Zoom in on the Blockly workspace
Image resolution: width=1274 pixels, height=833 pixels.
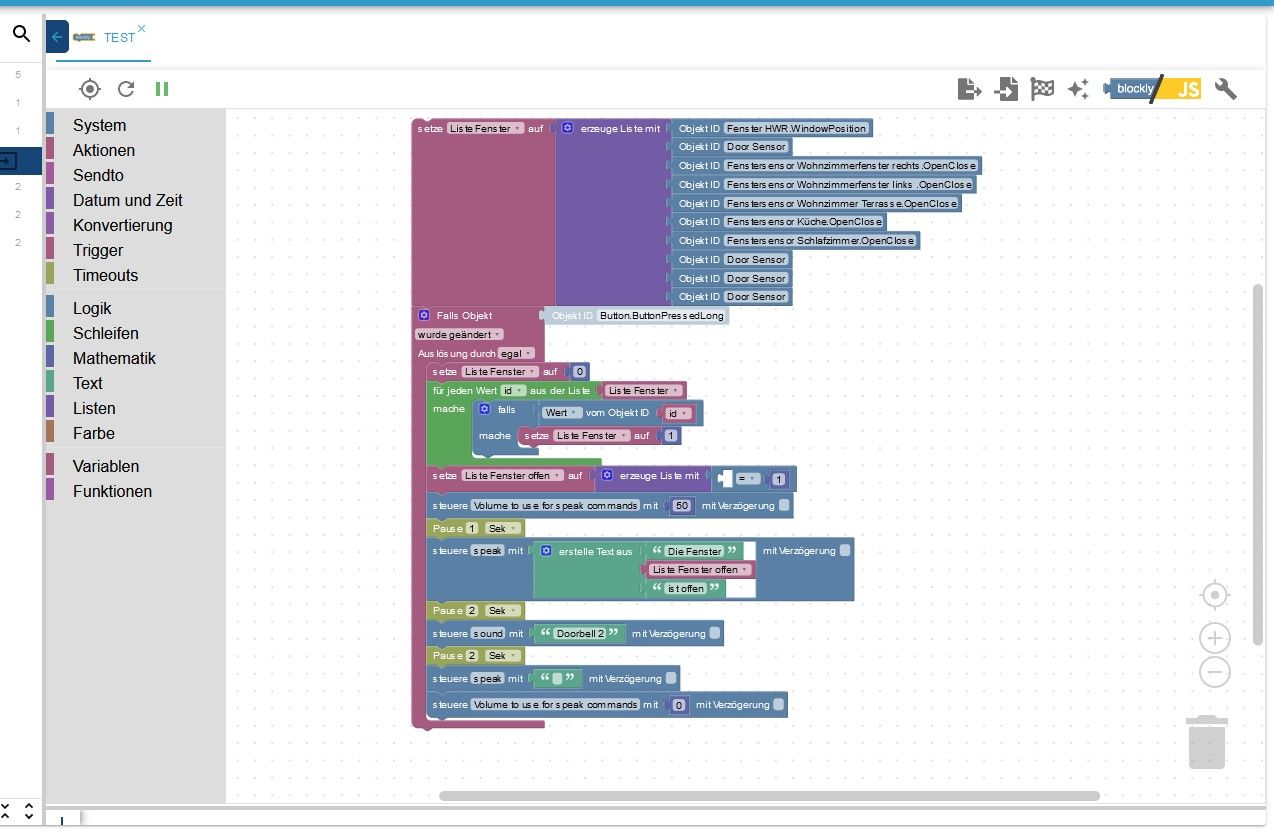point(1215,638)
